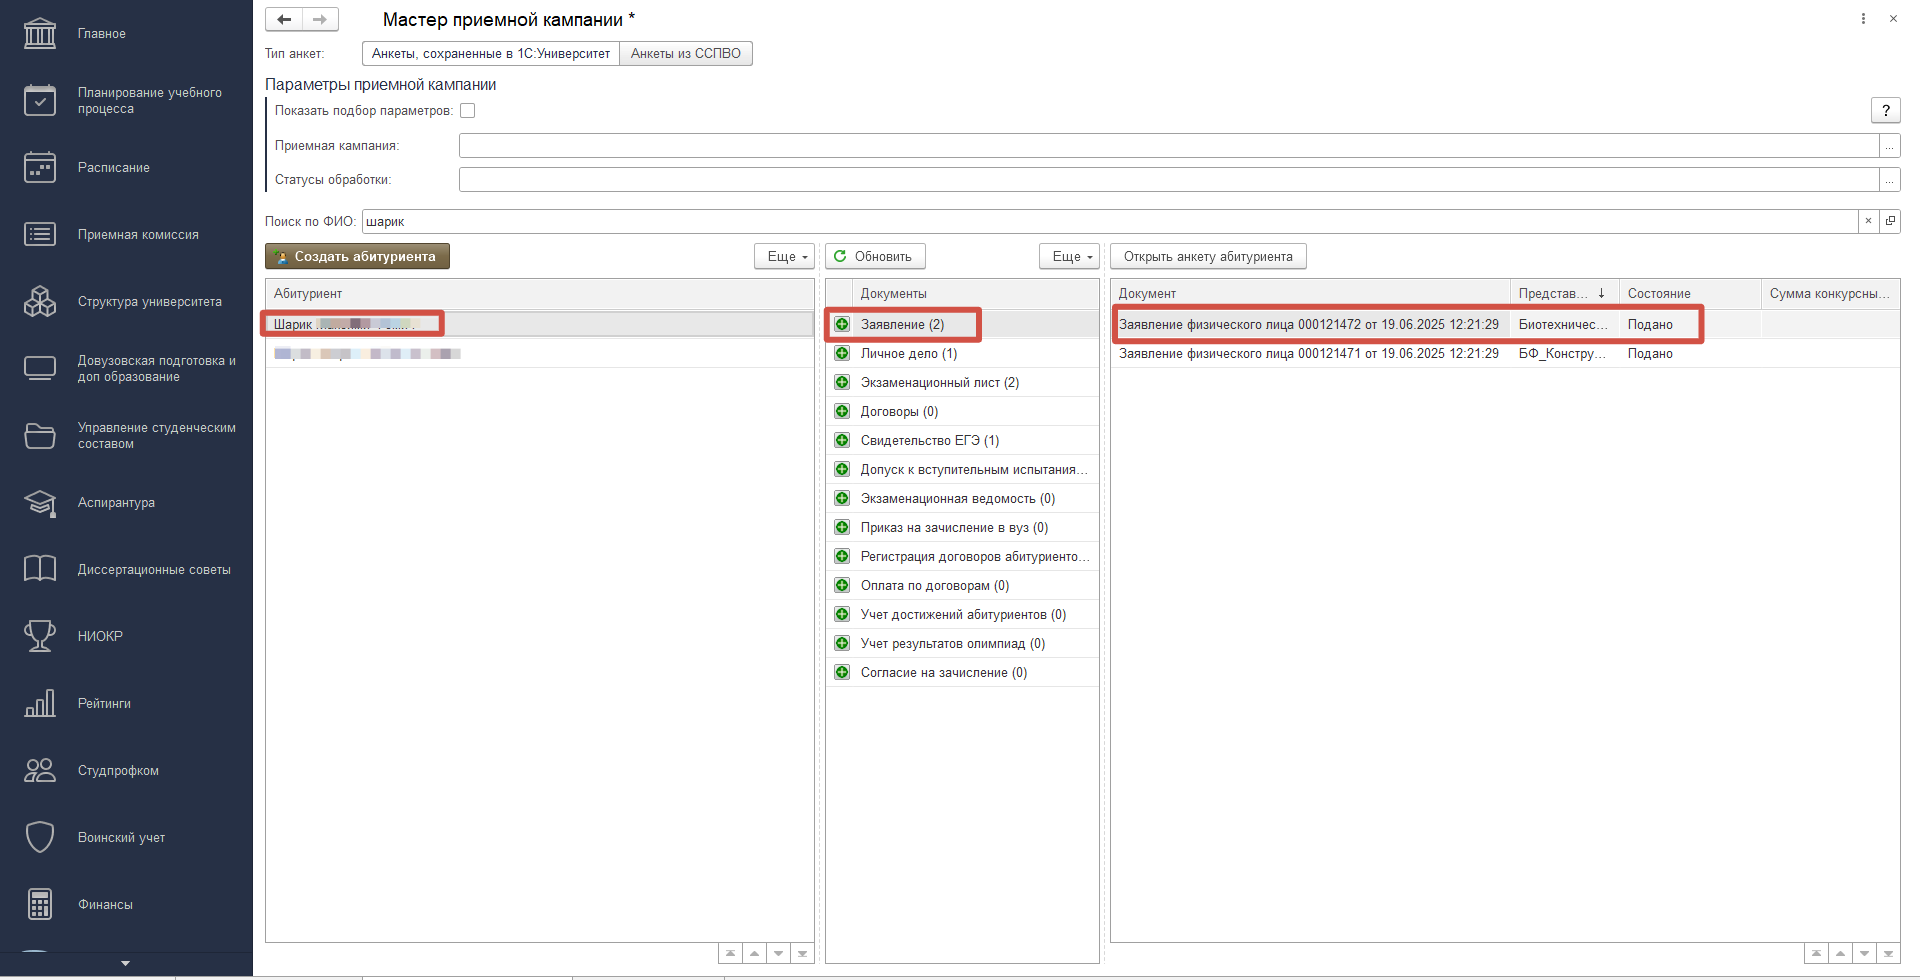Open Расписание calendar icon in sidebar
The height and width of the screenshot is (980, 1920).
click(x=40, y=168)
